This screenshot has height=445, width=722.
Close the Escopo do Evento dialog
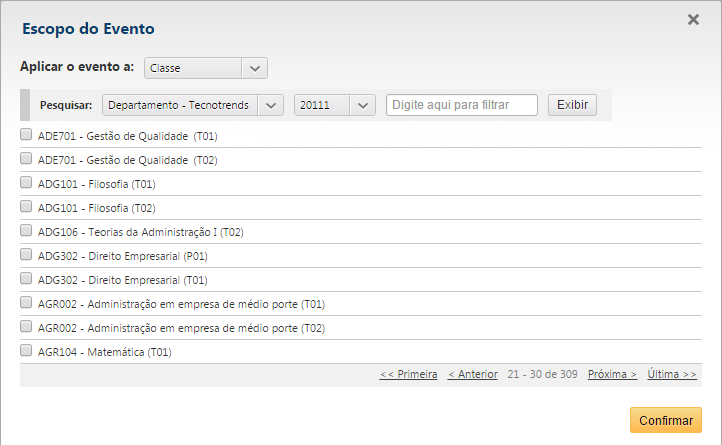pyautogui.click(x=693, y=19)
